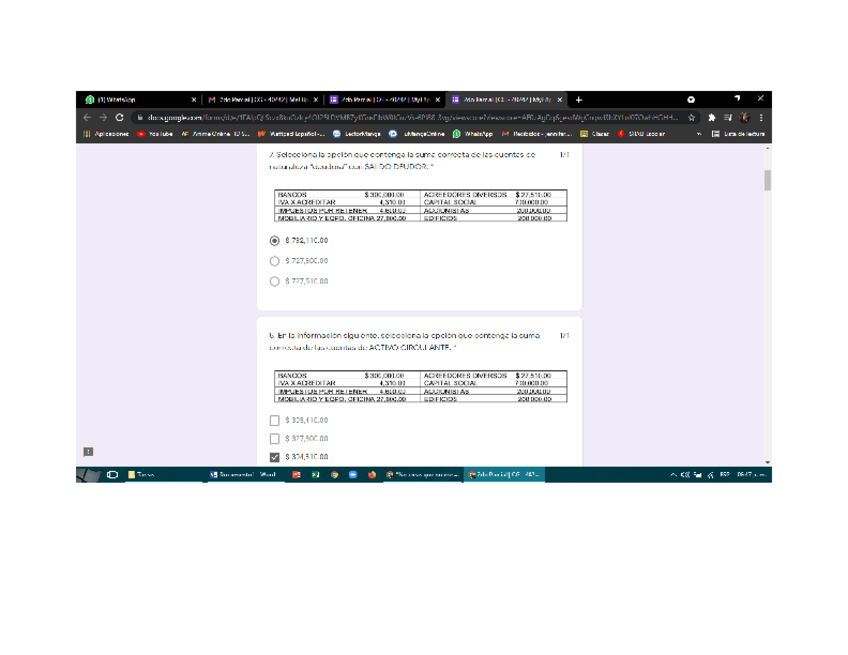Switch to the other Chrome window in taskbar
The width and height of the screenshot is (848, 655).
click(423, 475)
